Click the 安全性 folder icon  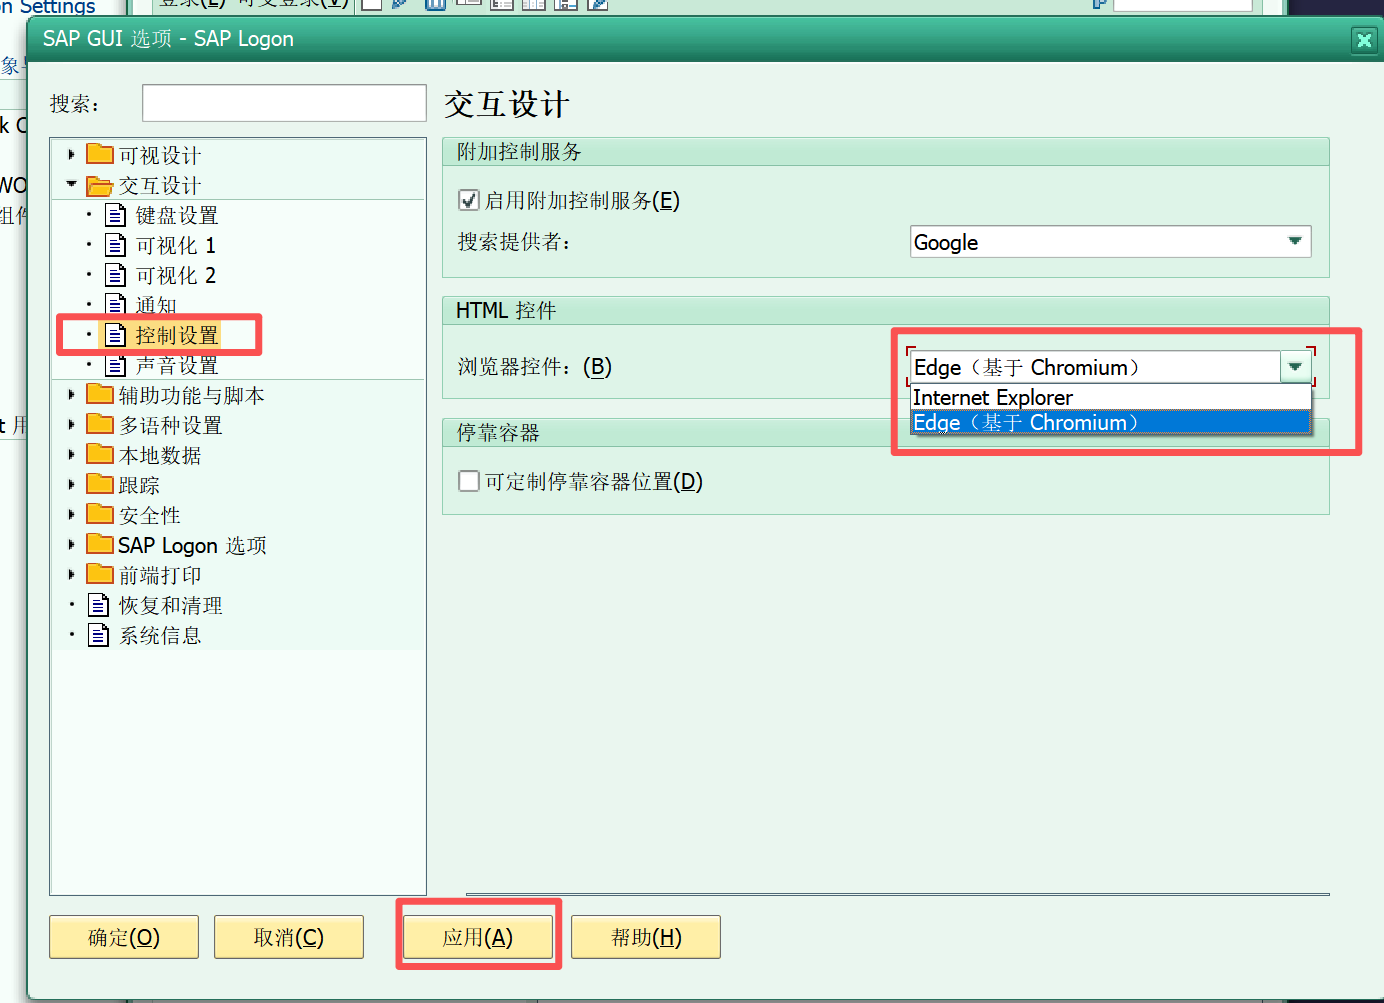click(x=100, y=514)
